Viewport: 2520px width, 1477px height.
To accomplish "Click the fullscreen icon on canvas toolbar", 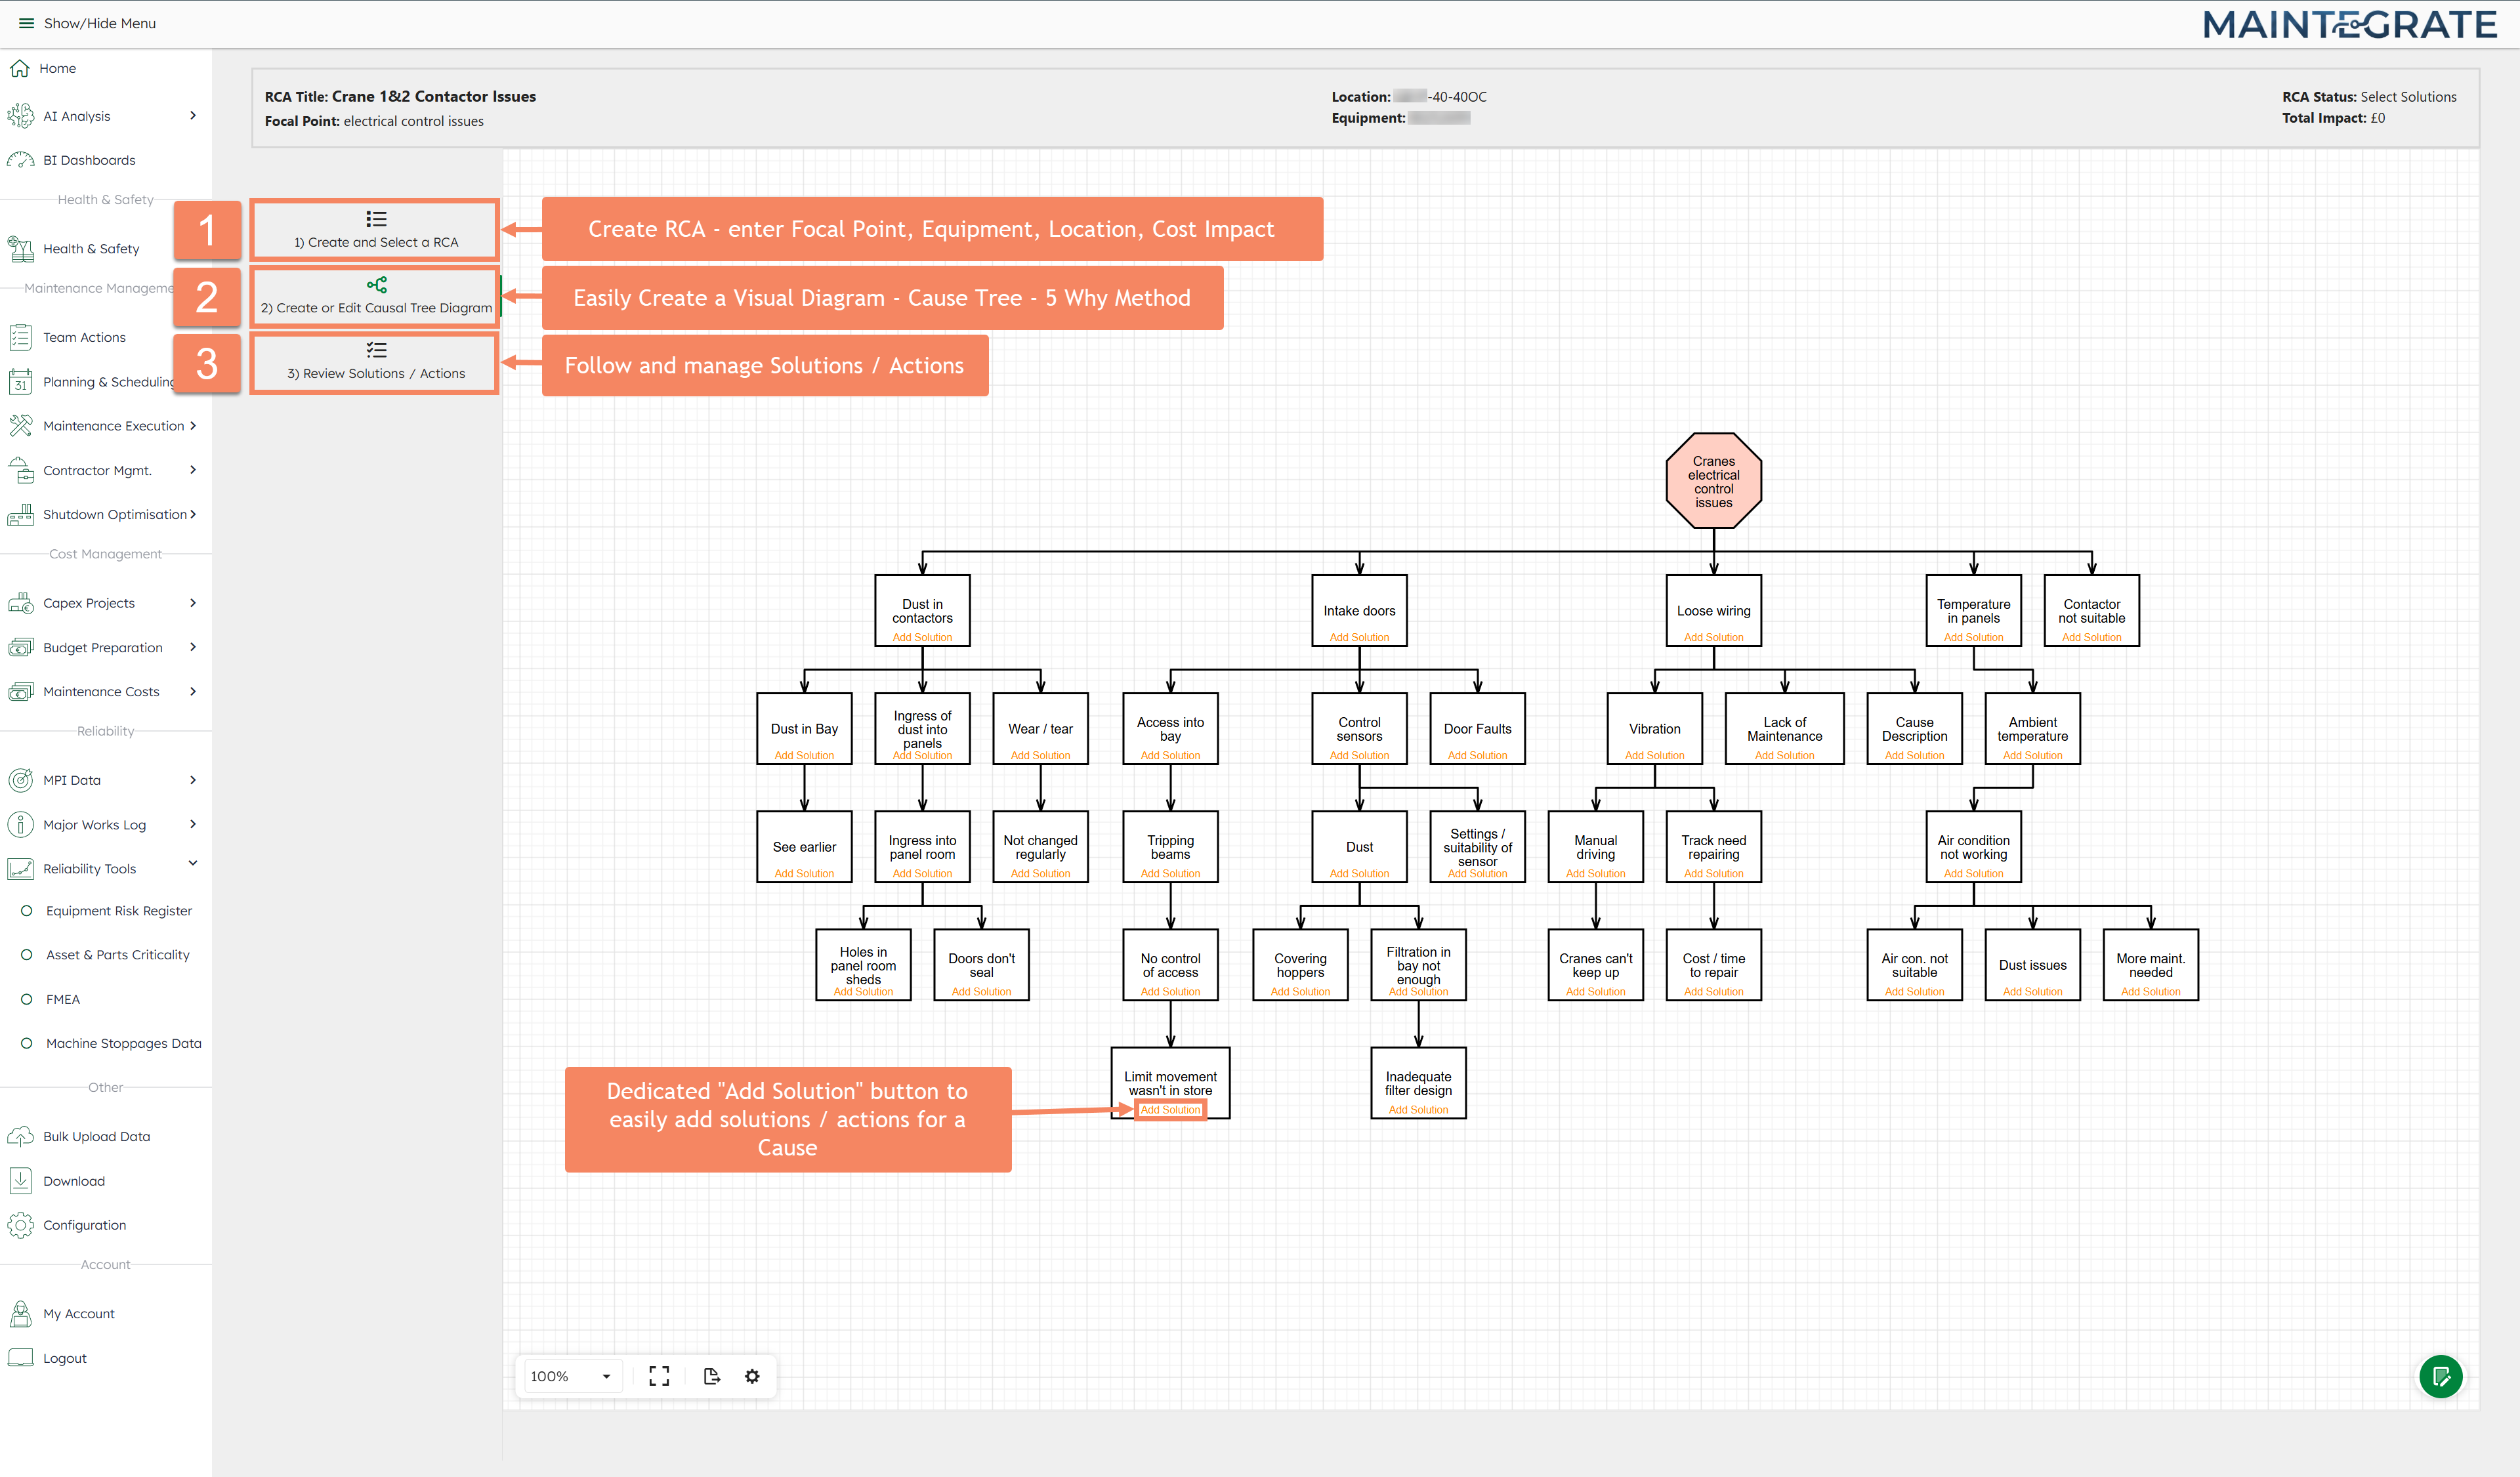I will [659, 1376].
